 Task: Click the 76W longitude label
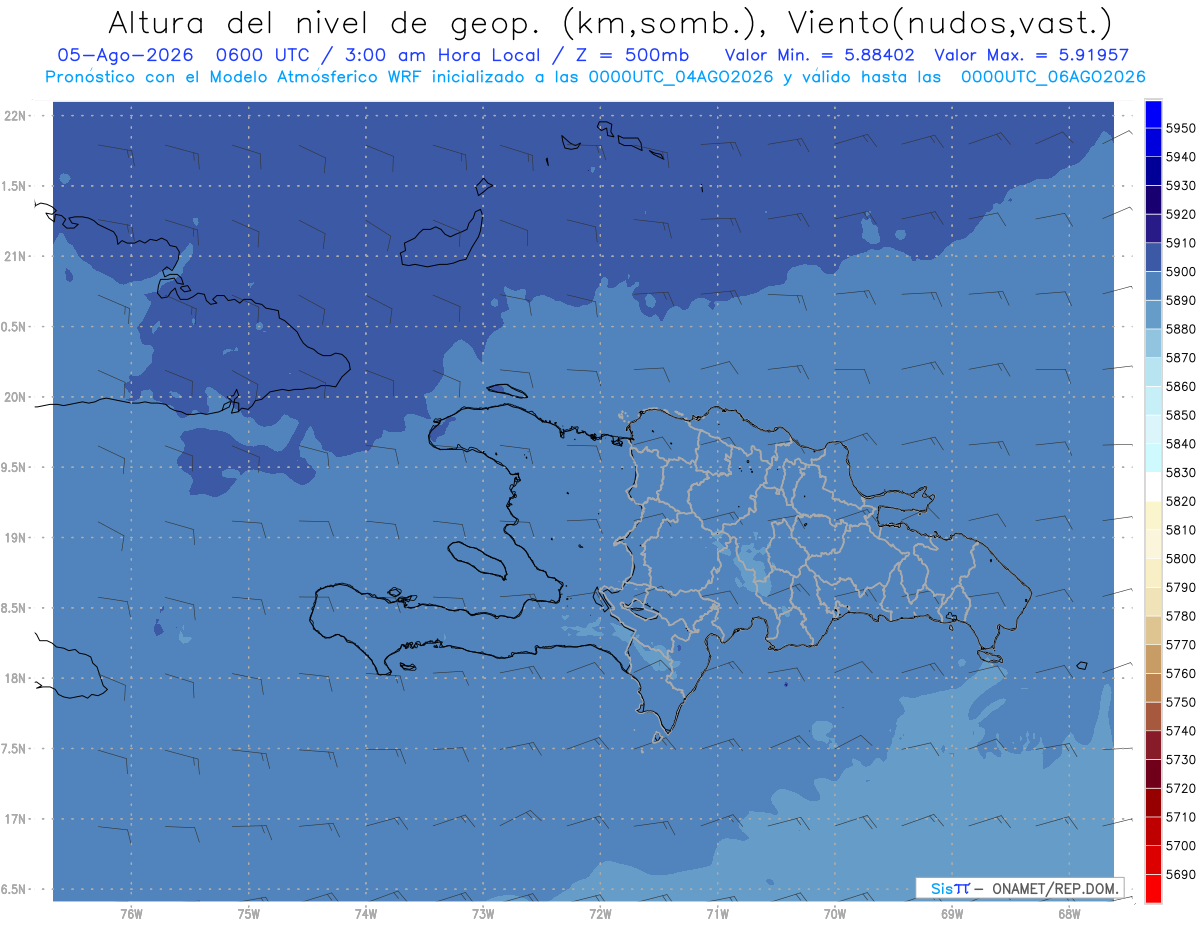(132, 913)
